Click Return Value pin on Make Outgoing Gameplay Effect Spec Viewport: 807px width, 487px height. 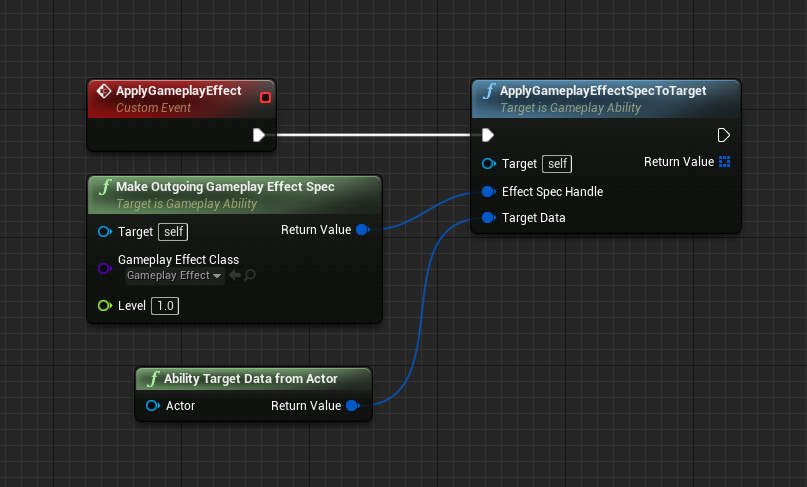[363, 230]
